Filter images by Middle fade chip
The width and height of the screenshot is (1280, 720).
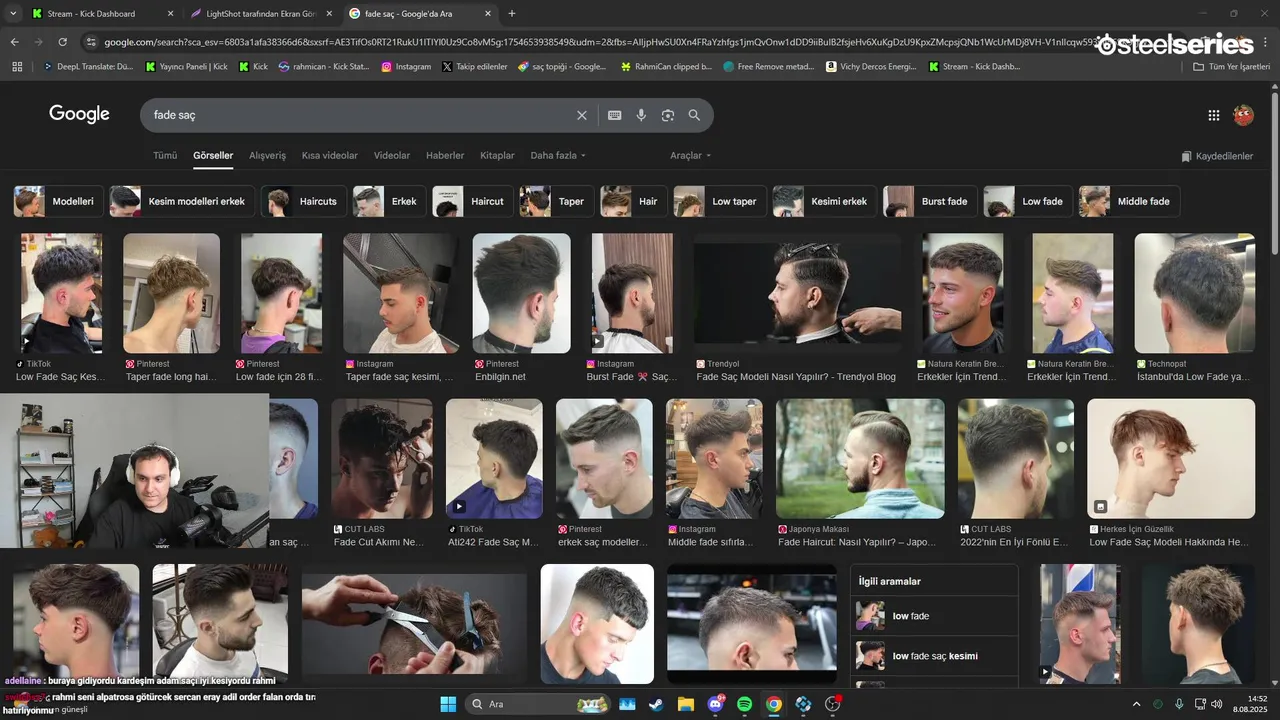[1129, 201]
